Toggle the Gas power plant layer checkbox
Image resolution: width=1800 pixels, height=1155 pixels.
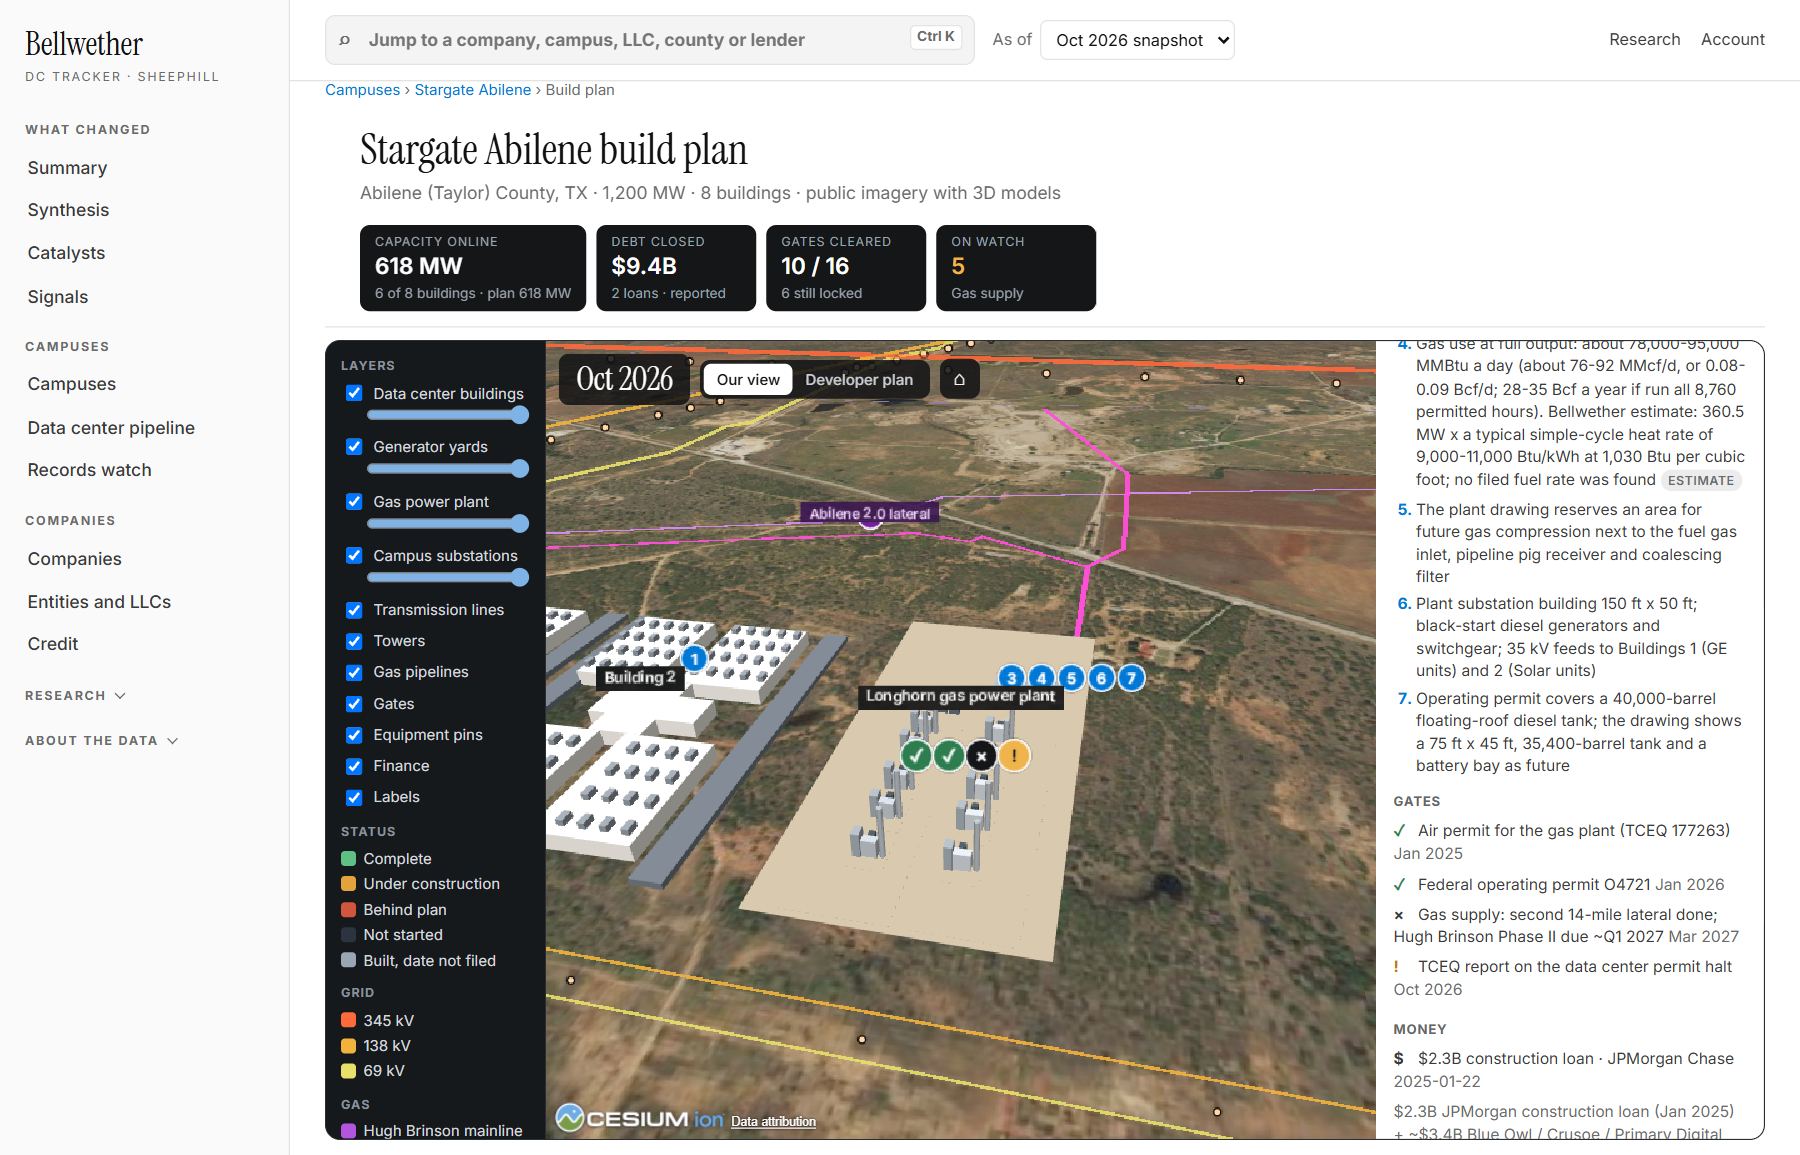(x=354, y=501)
